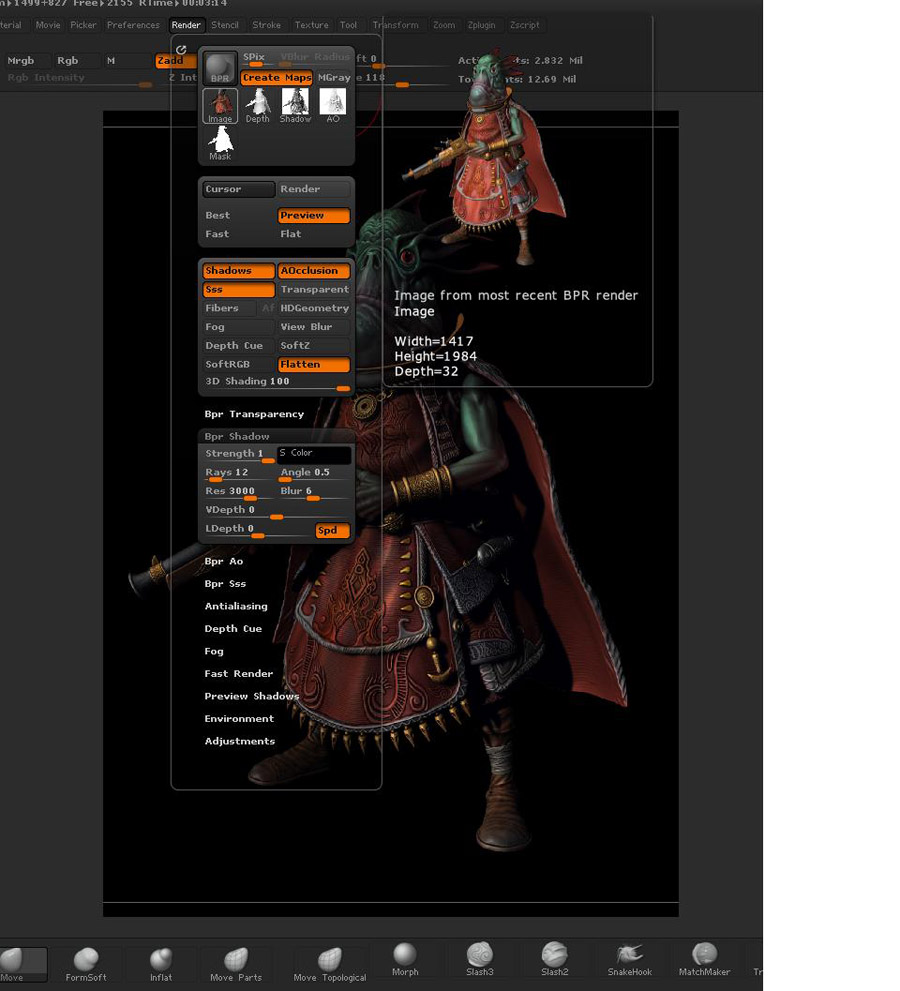Enable the Depth Cue toggle beside SoftZ
This screenshot has height=991, width=900.
(x=238, y=346)
